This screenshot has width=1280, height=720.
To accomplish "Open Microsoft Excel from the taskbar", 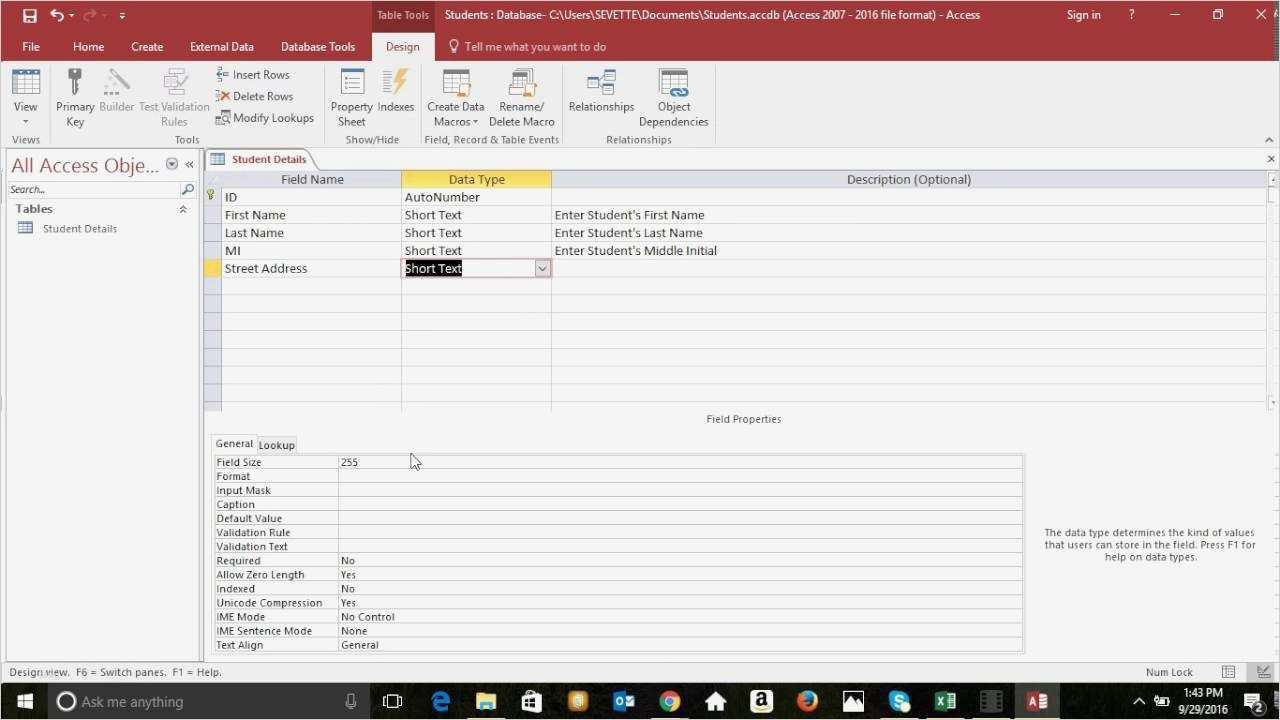I will click(945, 701).
